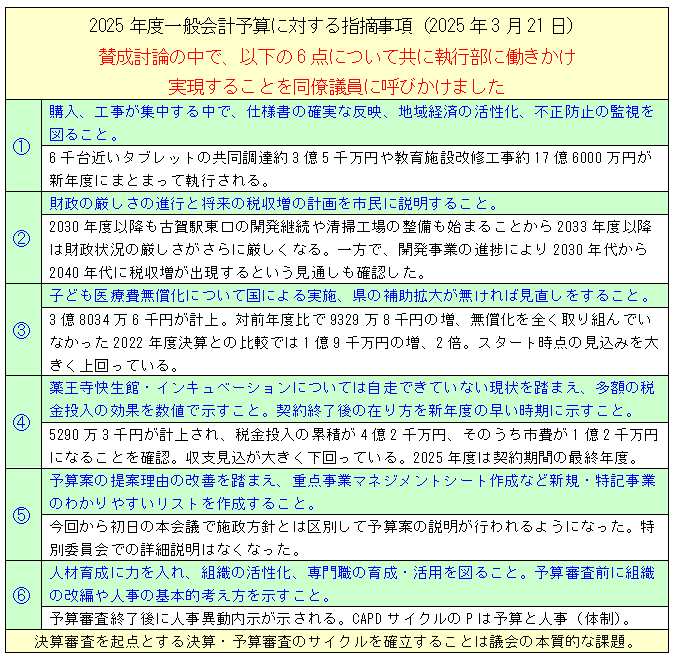Click the blue line "のわかりやすいリストを作成すること。"
This screenshot has width=674, height=656.
click(x=184, y=503)
